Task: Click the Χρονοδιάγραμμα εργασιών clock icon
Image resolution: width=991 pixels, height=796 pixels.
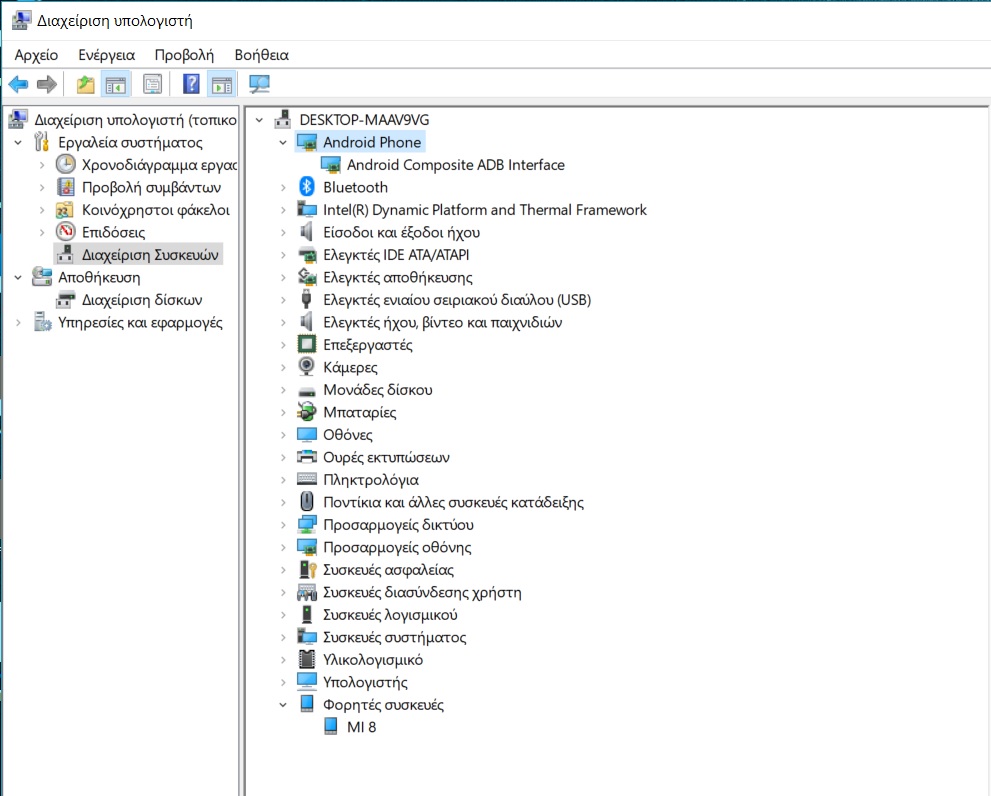Action: [65, 165]
